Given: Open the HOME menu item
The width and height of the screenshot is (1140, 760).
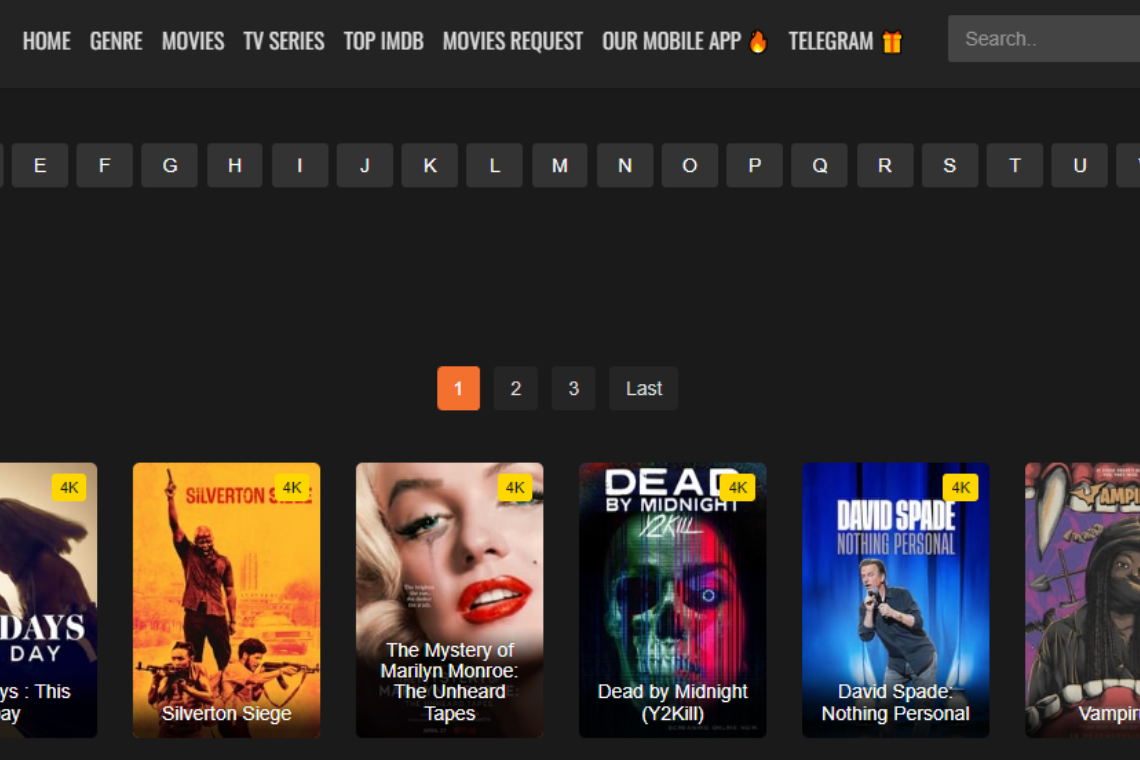Looking at the screenshot, I should click(47, 41).
